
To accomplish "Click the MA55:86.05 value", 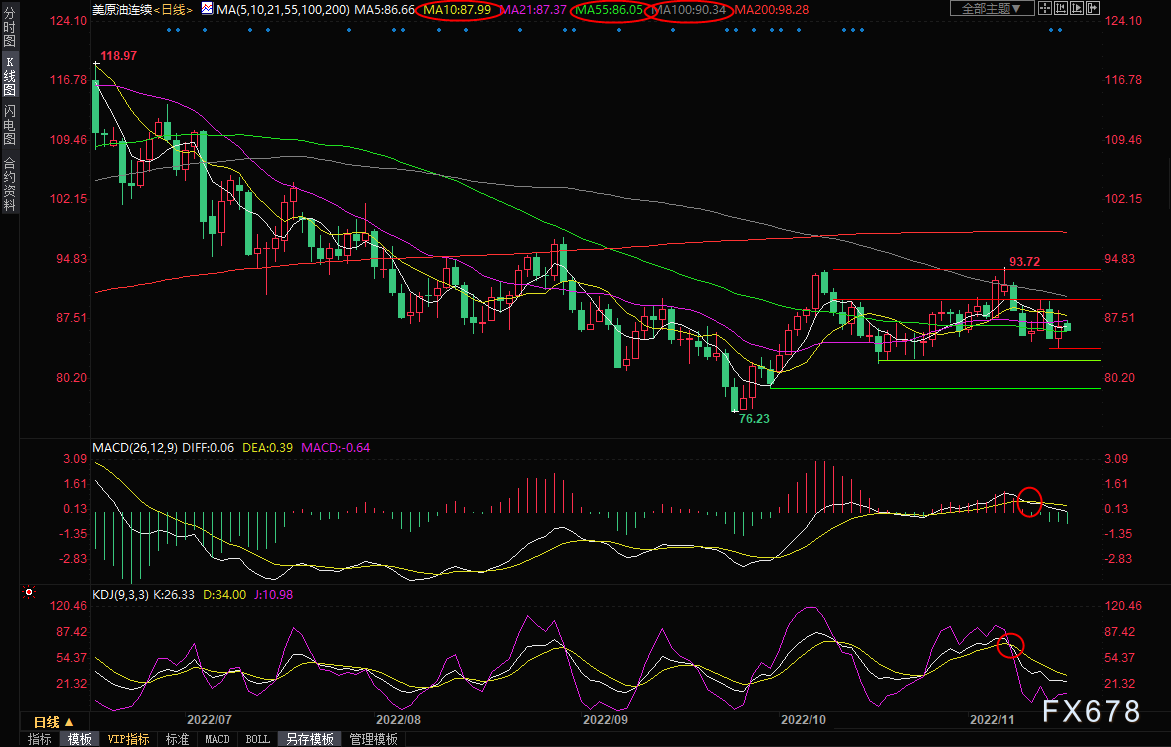I will [609, 10].
